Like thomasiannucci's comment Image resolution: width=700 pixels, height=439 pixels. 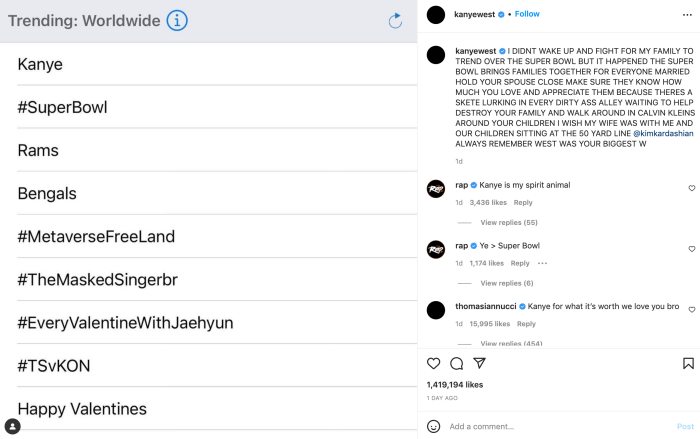(x=691, y=306)
